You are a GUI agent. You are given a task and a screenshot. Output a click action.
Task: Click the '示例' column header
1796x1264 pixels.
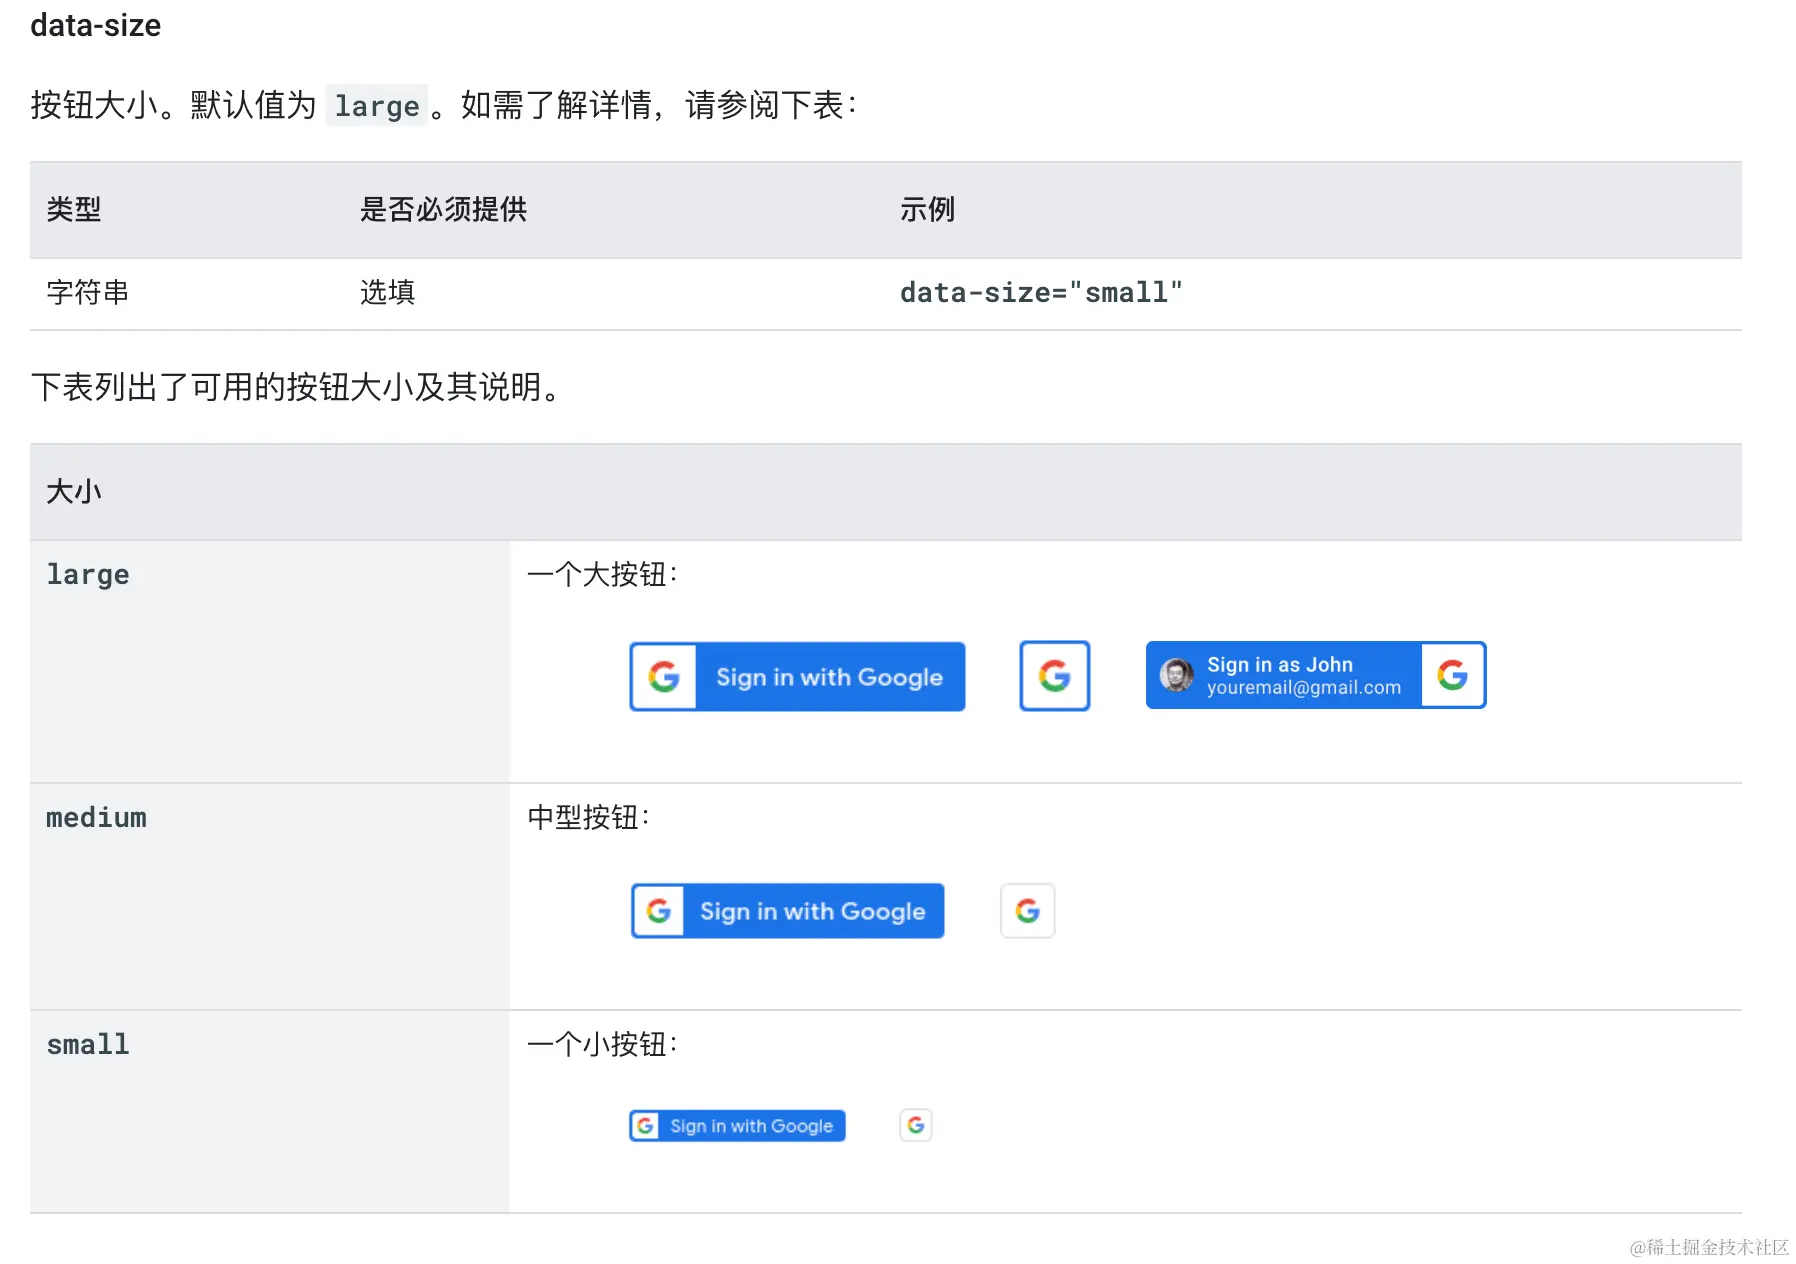tap(927, 209)
